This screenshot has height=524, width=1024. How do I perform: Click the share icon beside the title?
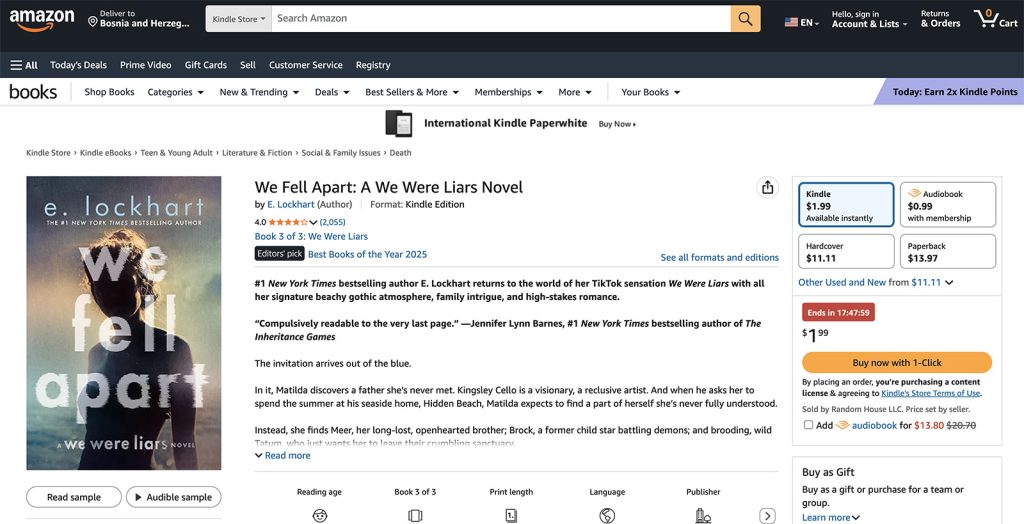767,188
